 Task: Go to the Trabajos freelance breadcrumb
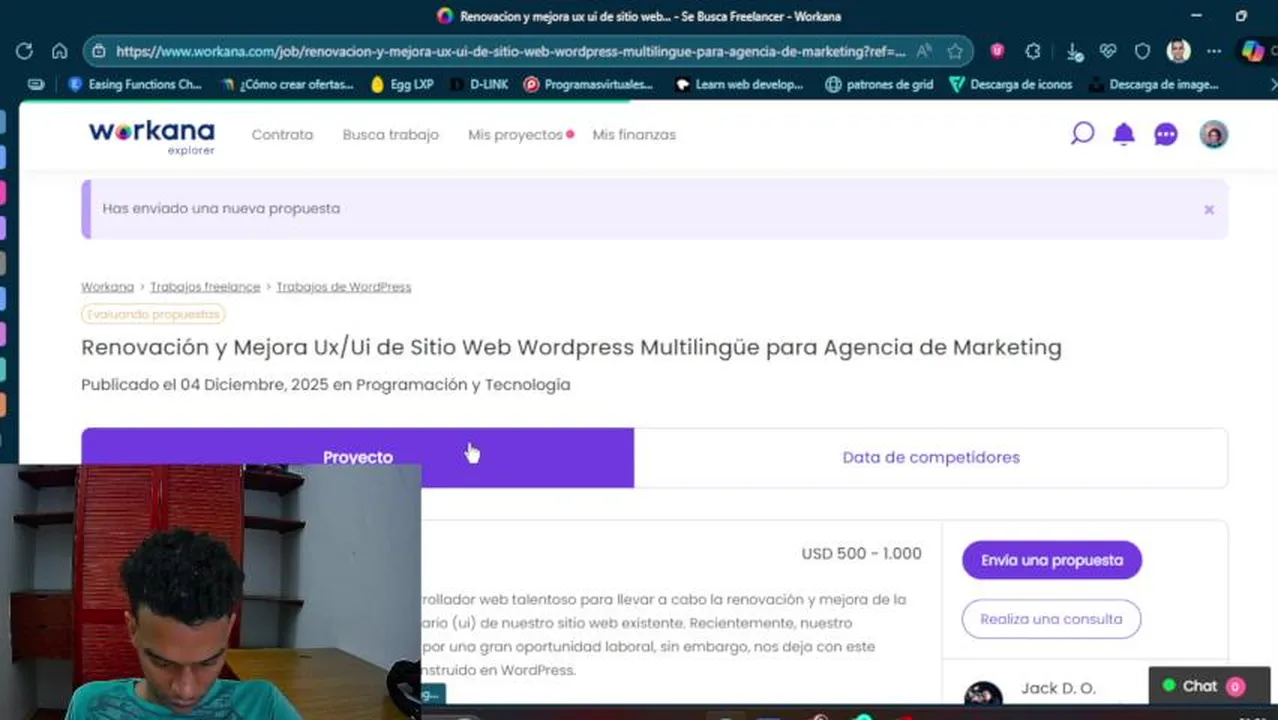click(x=205, y=287)
